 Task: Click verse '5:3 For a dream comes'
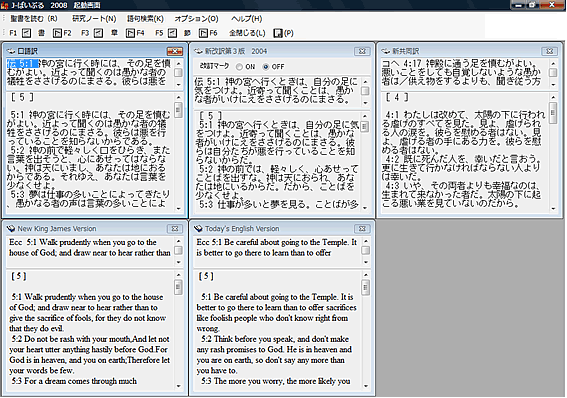[x=74, y=381]
